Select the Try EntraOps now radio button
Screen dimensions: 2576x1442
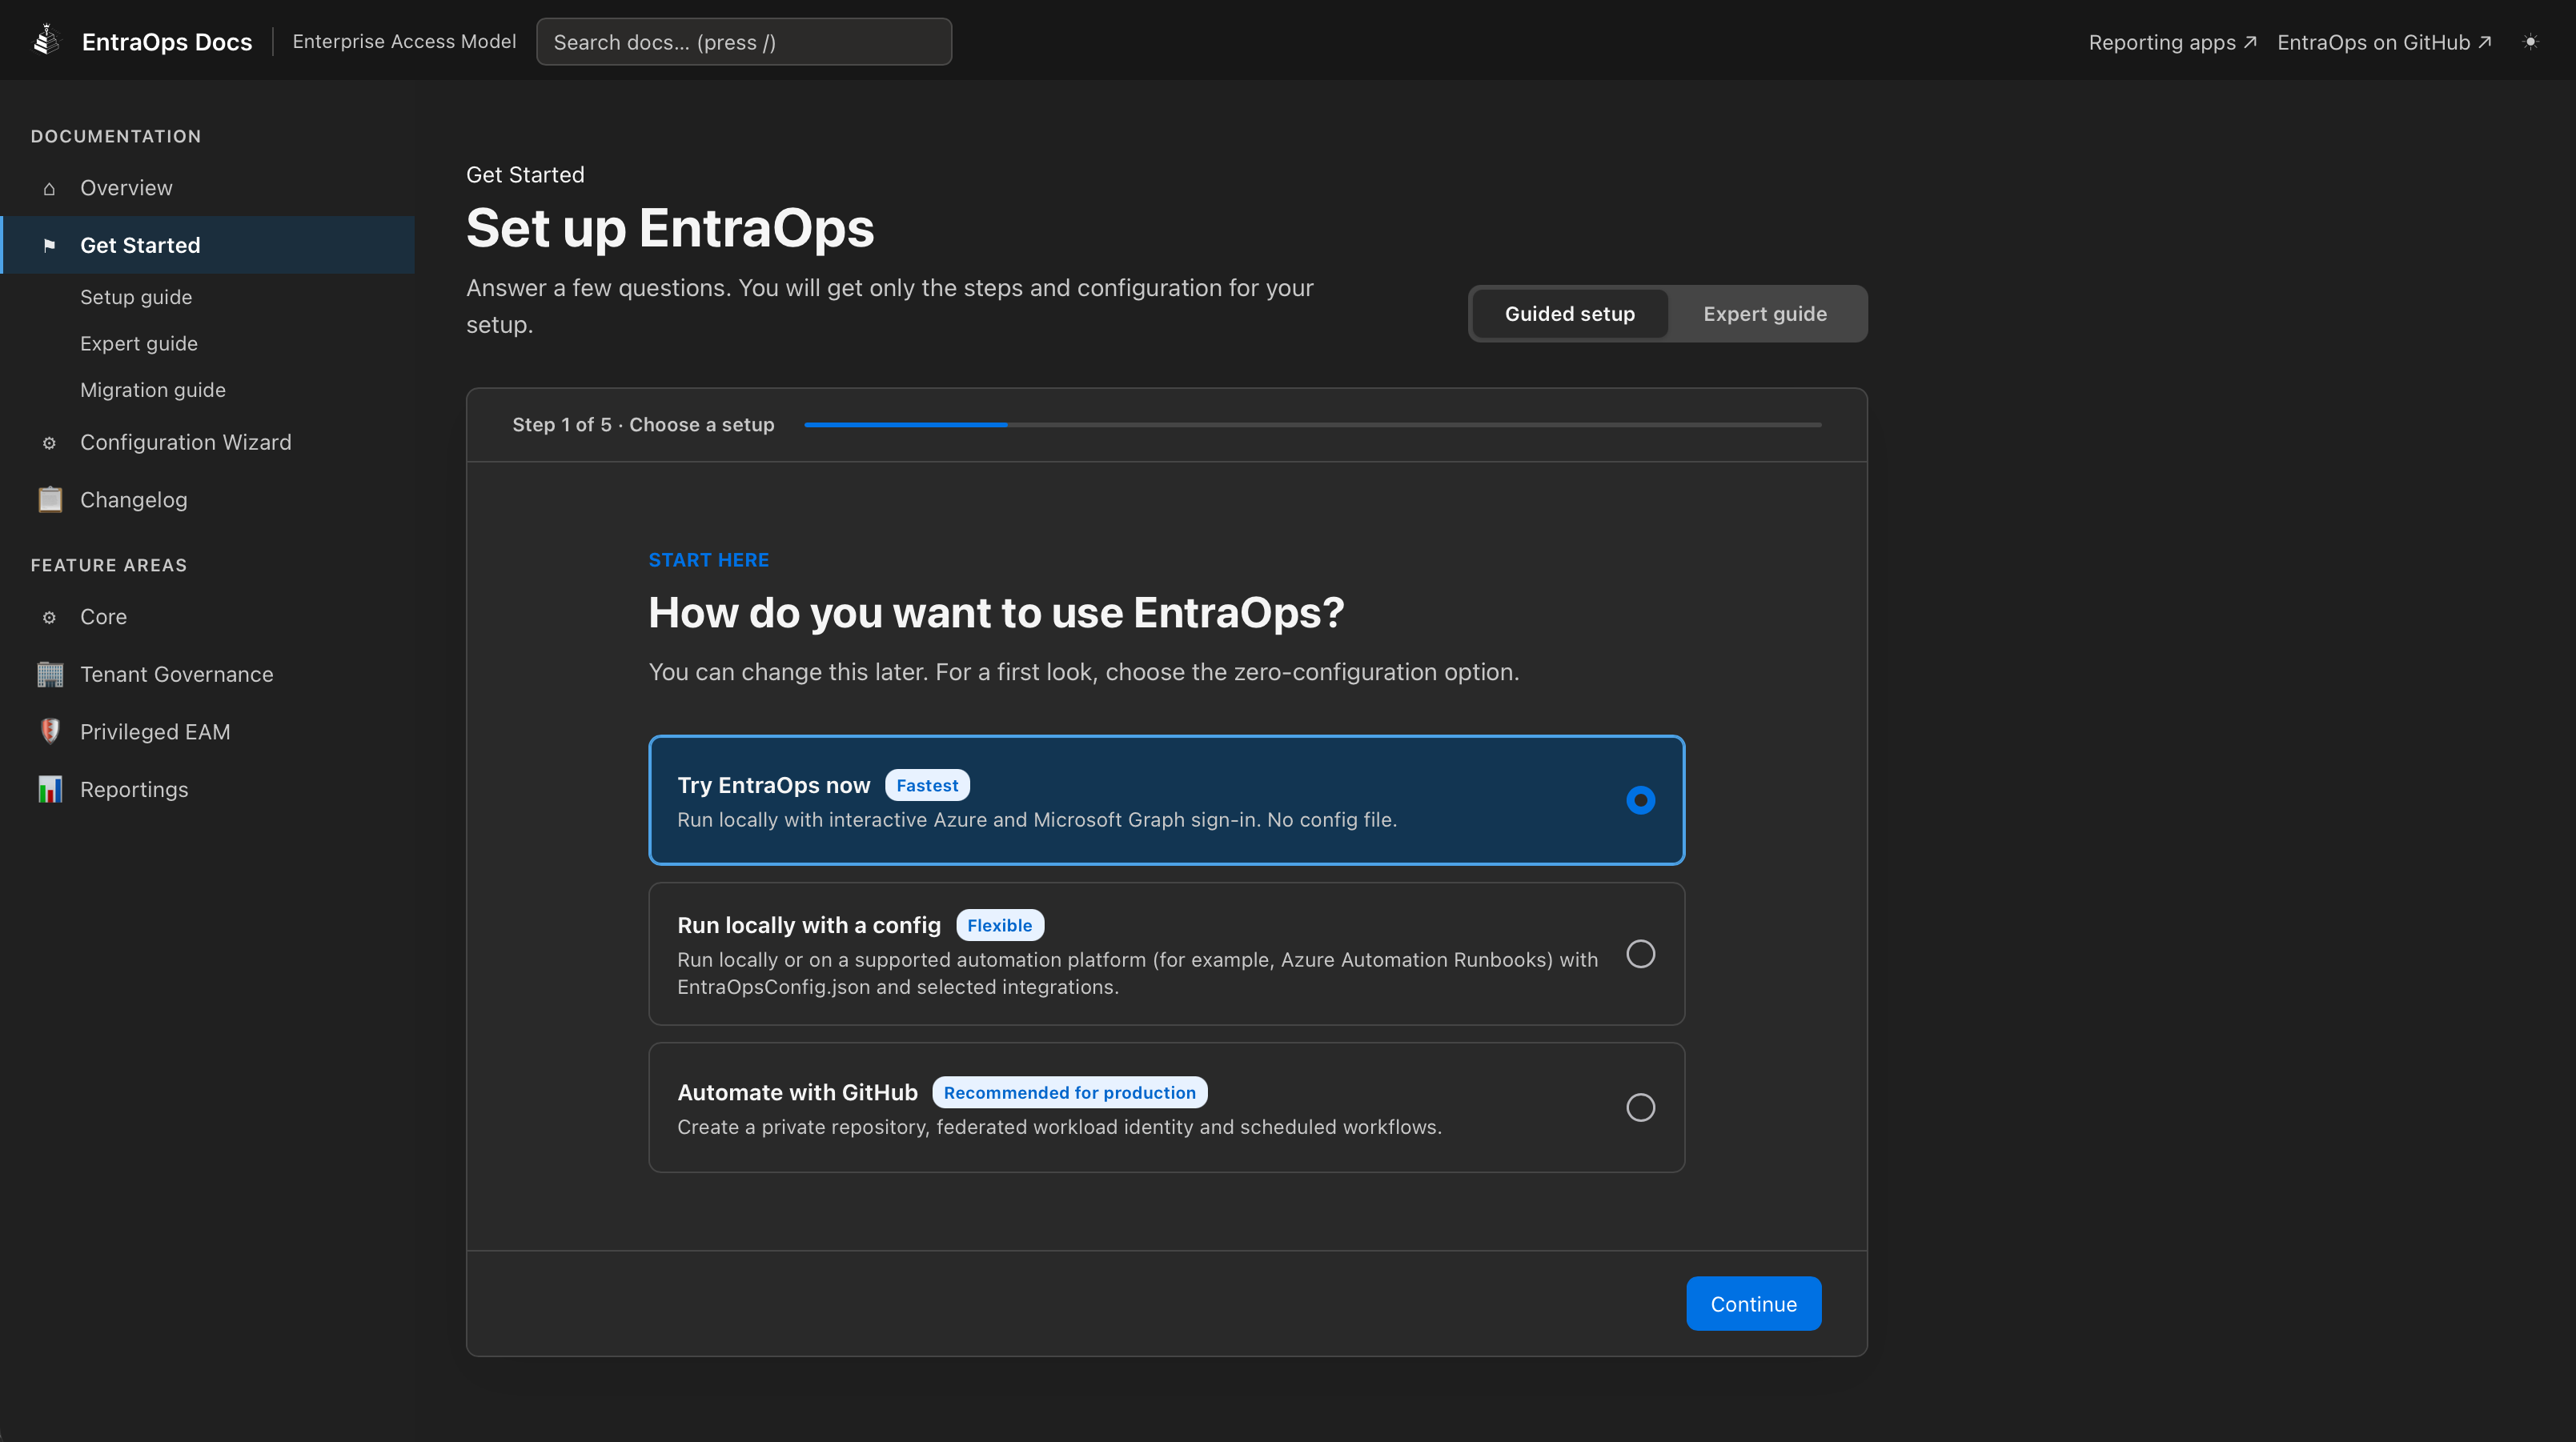pyautogui.click(x=1640, y=800)
